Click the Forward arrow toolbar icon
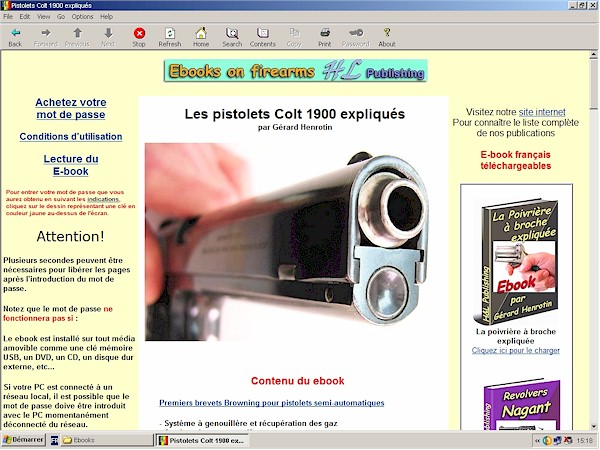The width and height of the screenshot is (600, 450). 46,33
